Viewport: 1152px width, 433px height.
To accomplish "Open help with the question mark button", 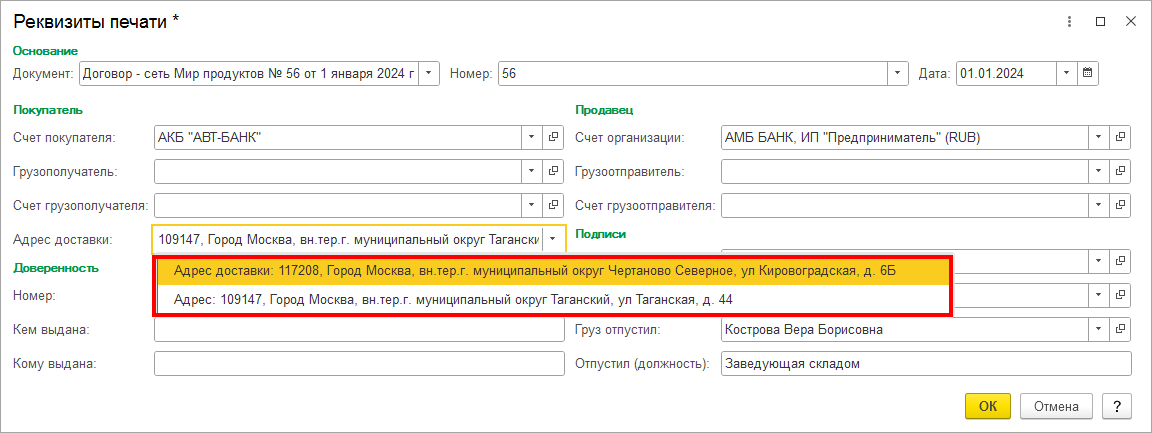I will click(1116, 406).
